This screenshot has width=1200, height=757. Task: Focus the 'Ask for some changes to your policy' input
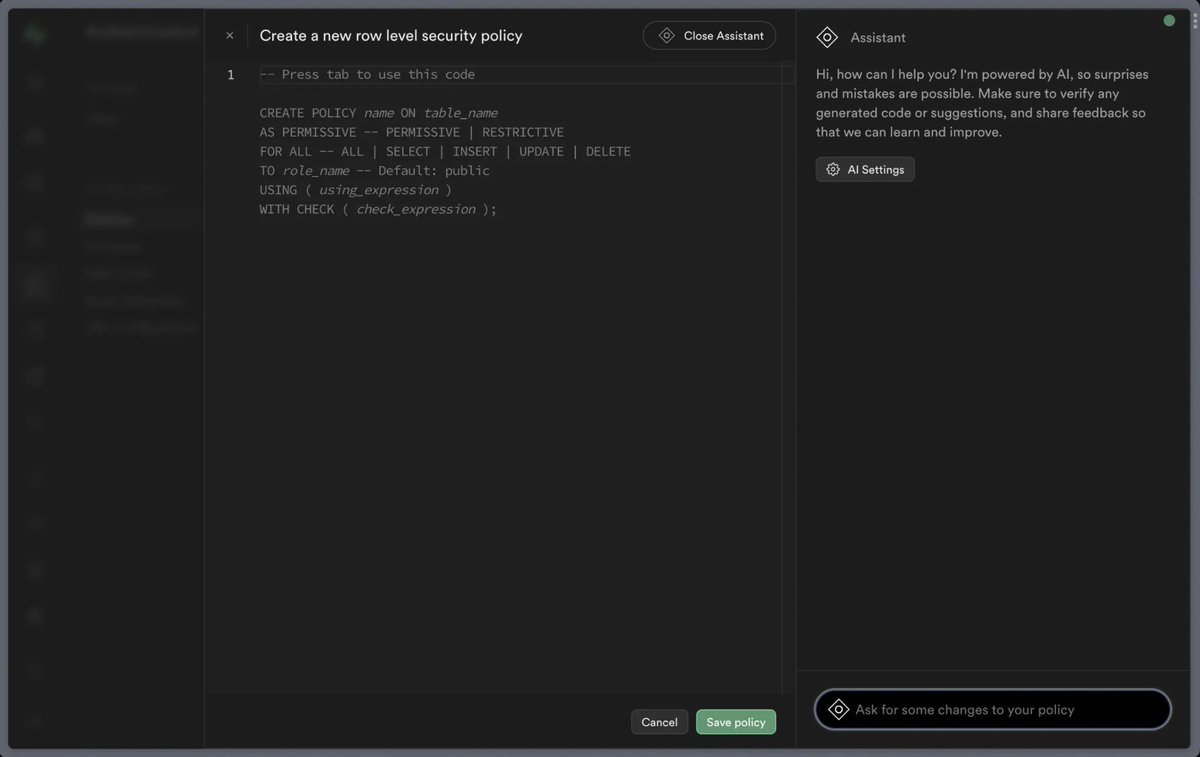pyautogui.click(x=993, y=710)
